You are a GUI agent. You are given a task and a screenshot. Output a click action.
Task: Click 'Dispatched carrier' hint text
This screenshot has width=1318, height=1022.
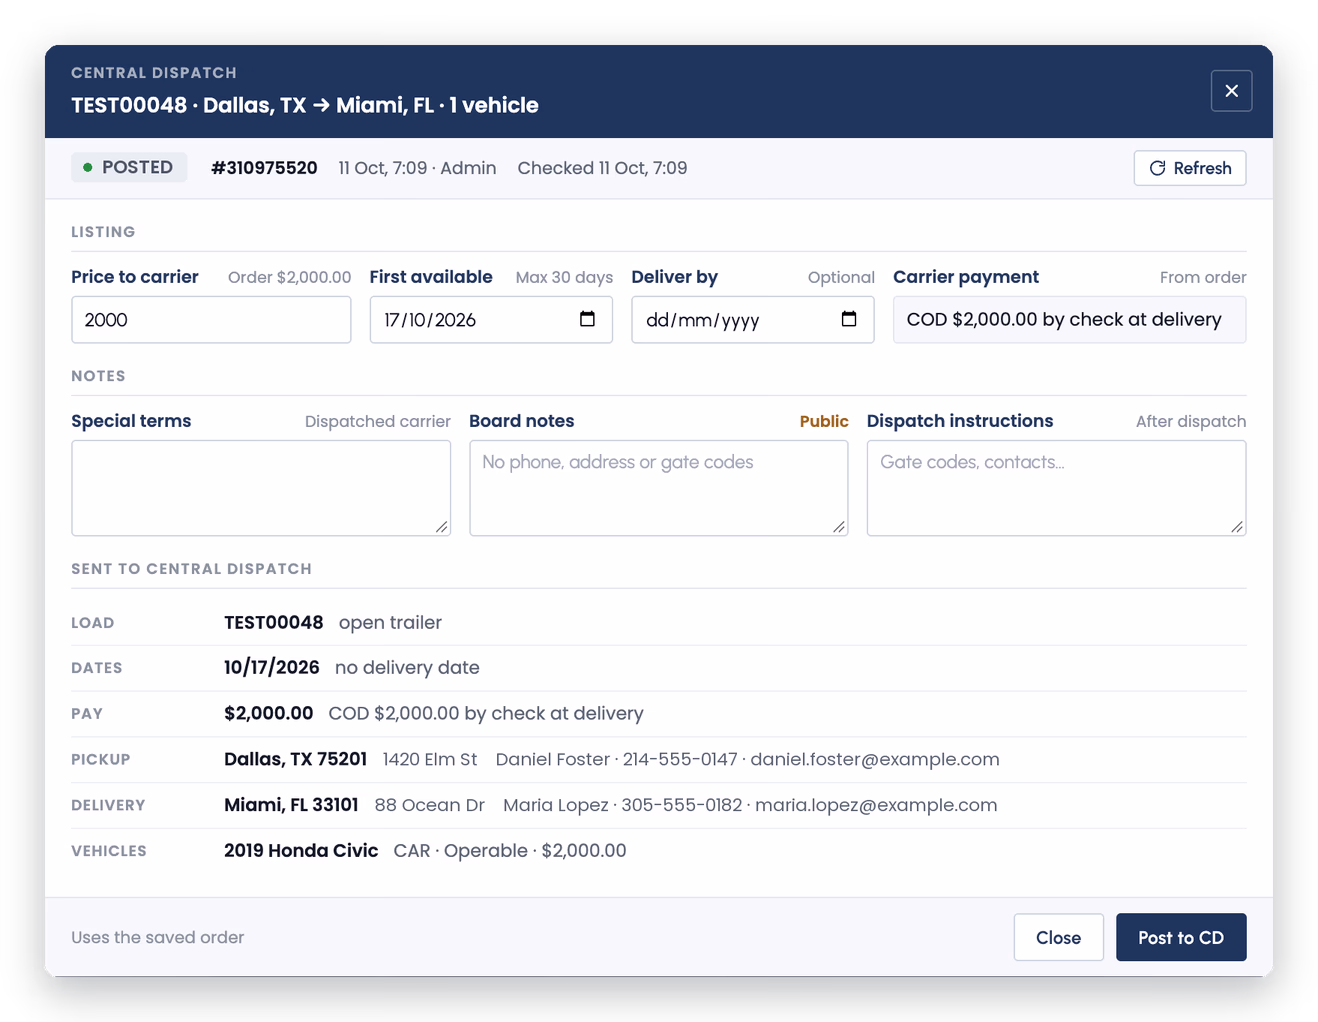378,422
